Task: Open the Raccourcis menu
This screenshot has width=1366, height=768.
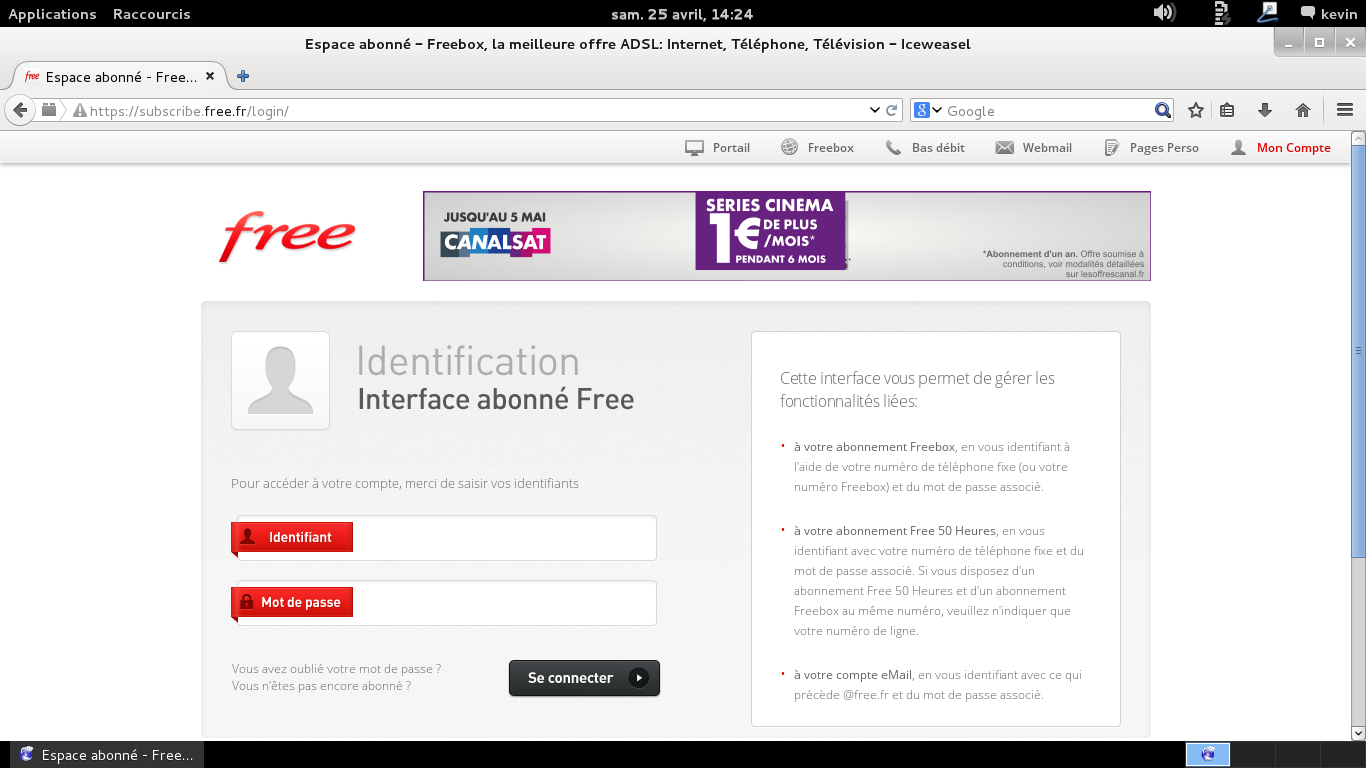Action: pyautogui.click(x=151, y=14)
